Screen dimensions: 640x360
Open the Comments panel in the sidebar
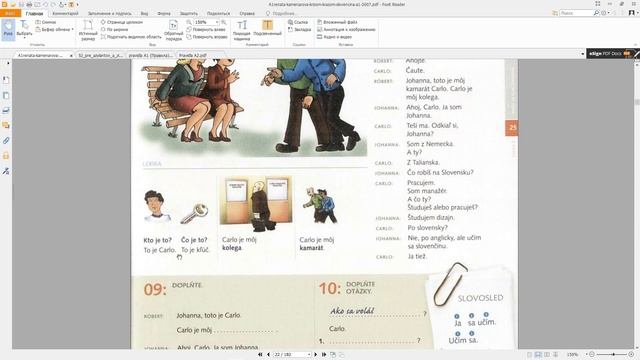click(6, 125)
